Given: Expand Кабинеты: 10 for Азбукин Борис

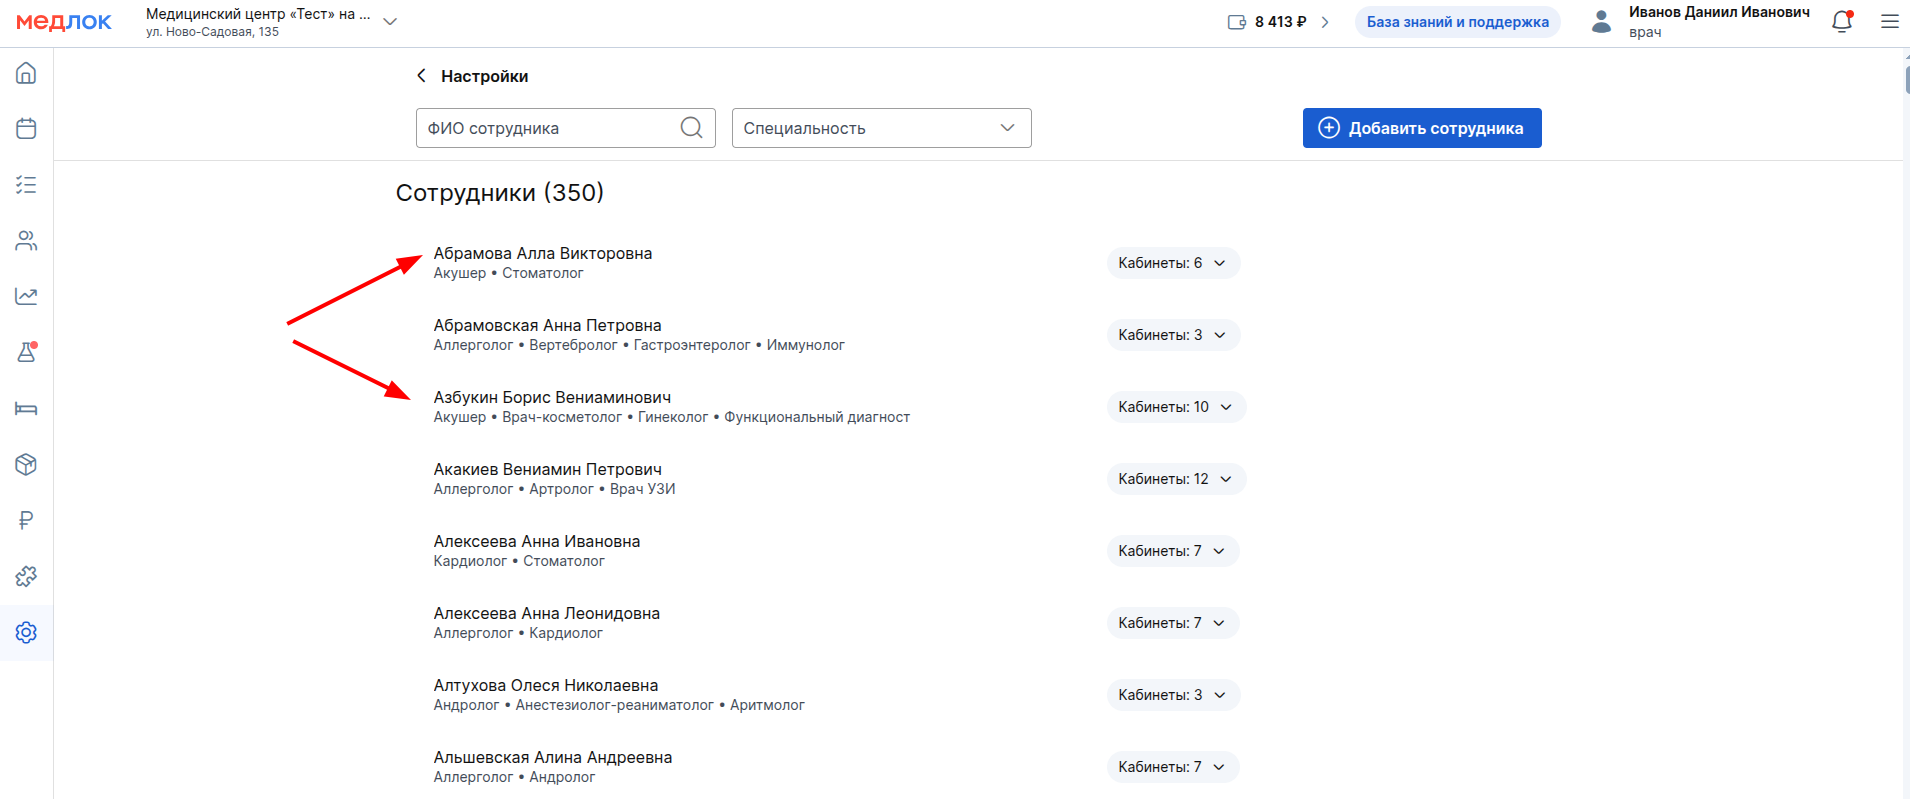Looking at the screenshot, I should coord(1175,407).
